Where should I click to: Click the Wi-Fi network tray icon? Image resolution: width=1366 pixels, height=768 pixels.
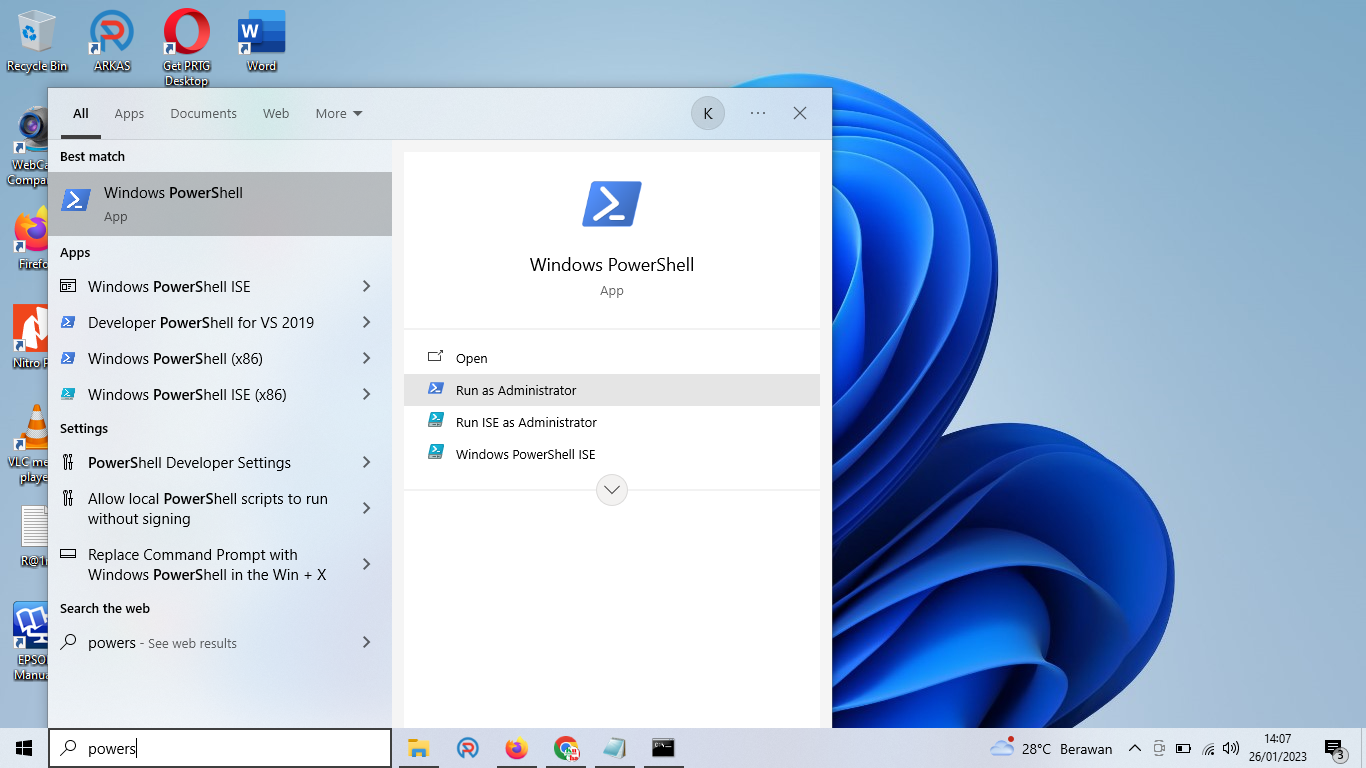(1208, 748)
